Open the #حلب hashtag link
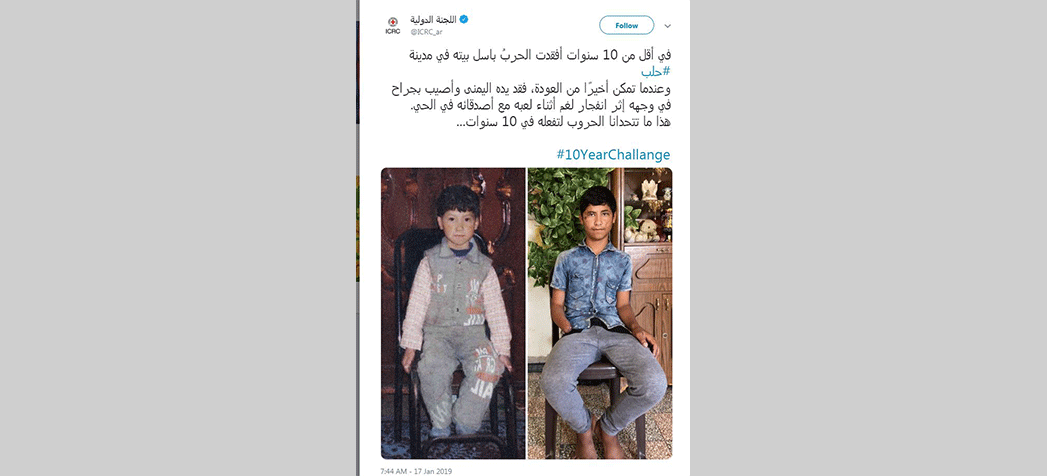The height and width of the screenshot is (476, 1047). 655,71
